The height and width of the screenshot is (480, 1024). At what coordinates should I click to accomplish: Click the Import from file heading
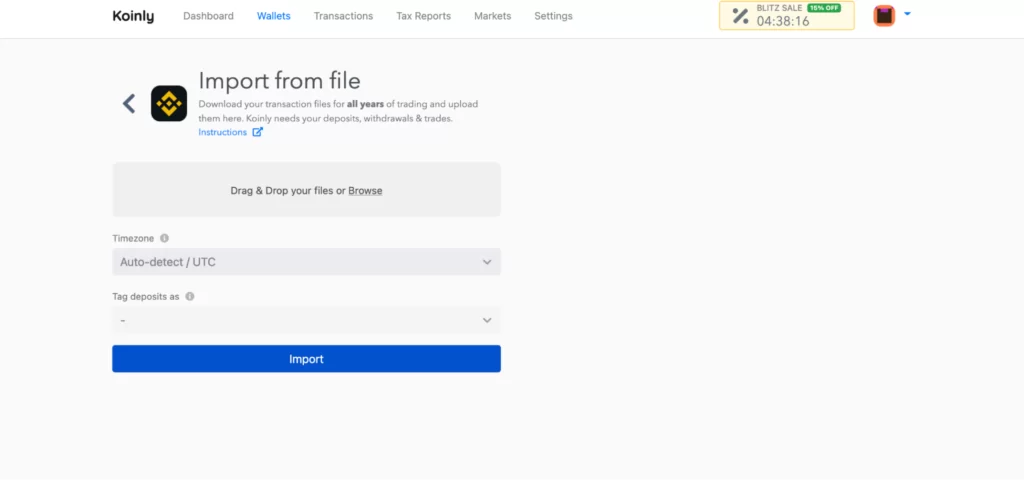(280, 80)
